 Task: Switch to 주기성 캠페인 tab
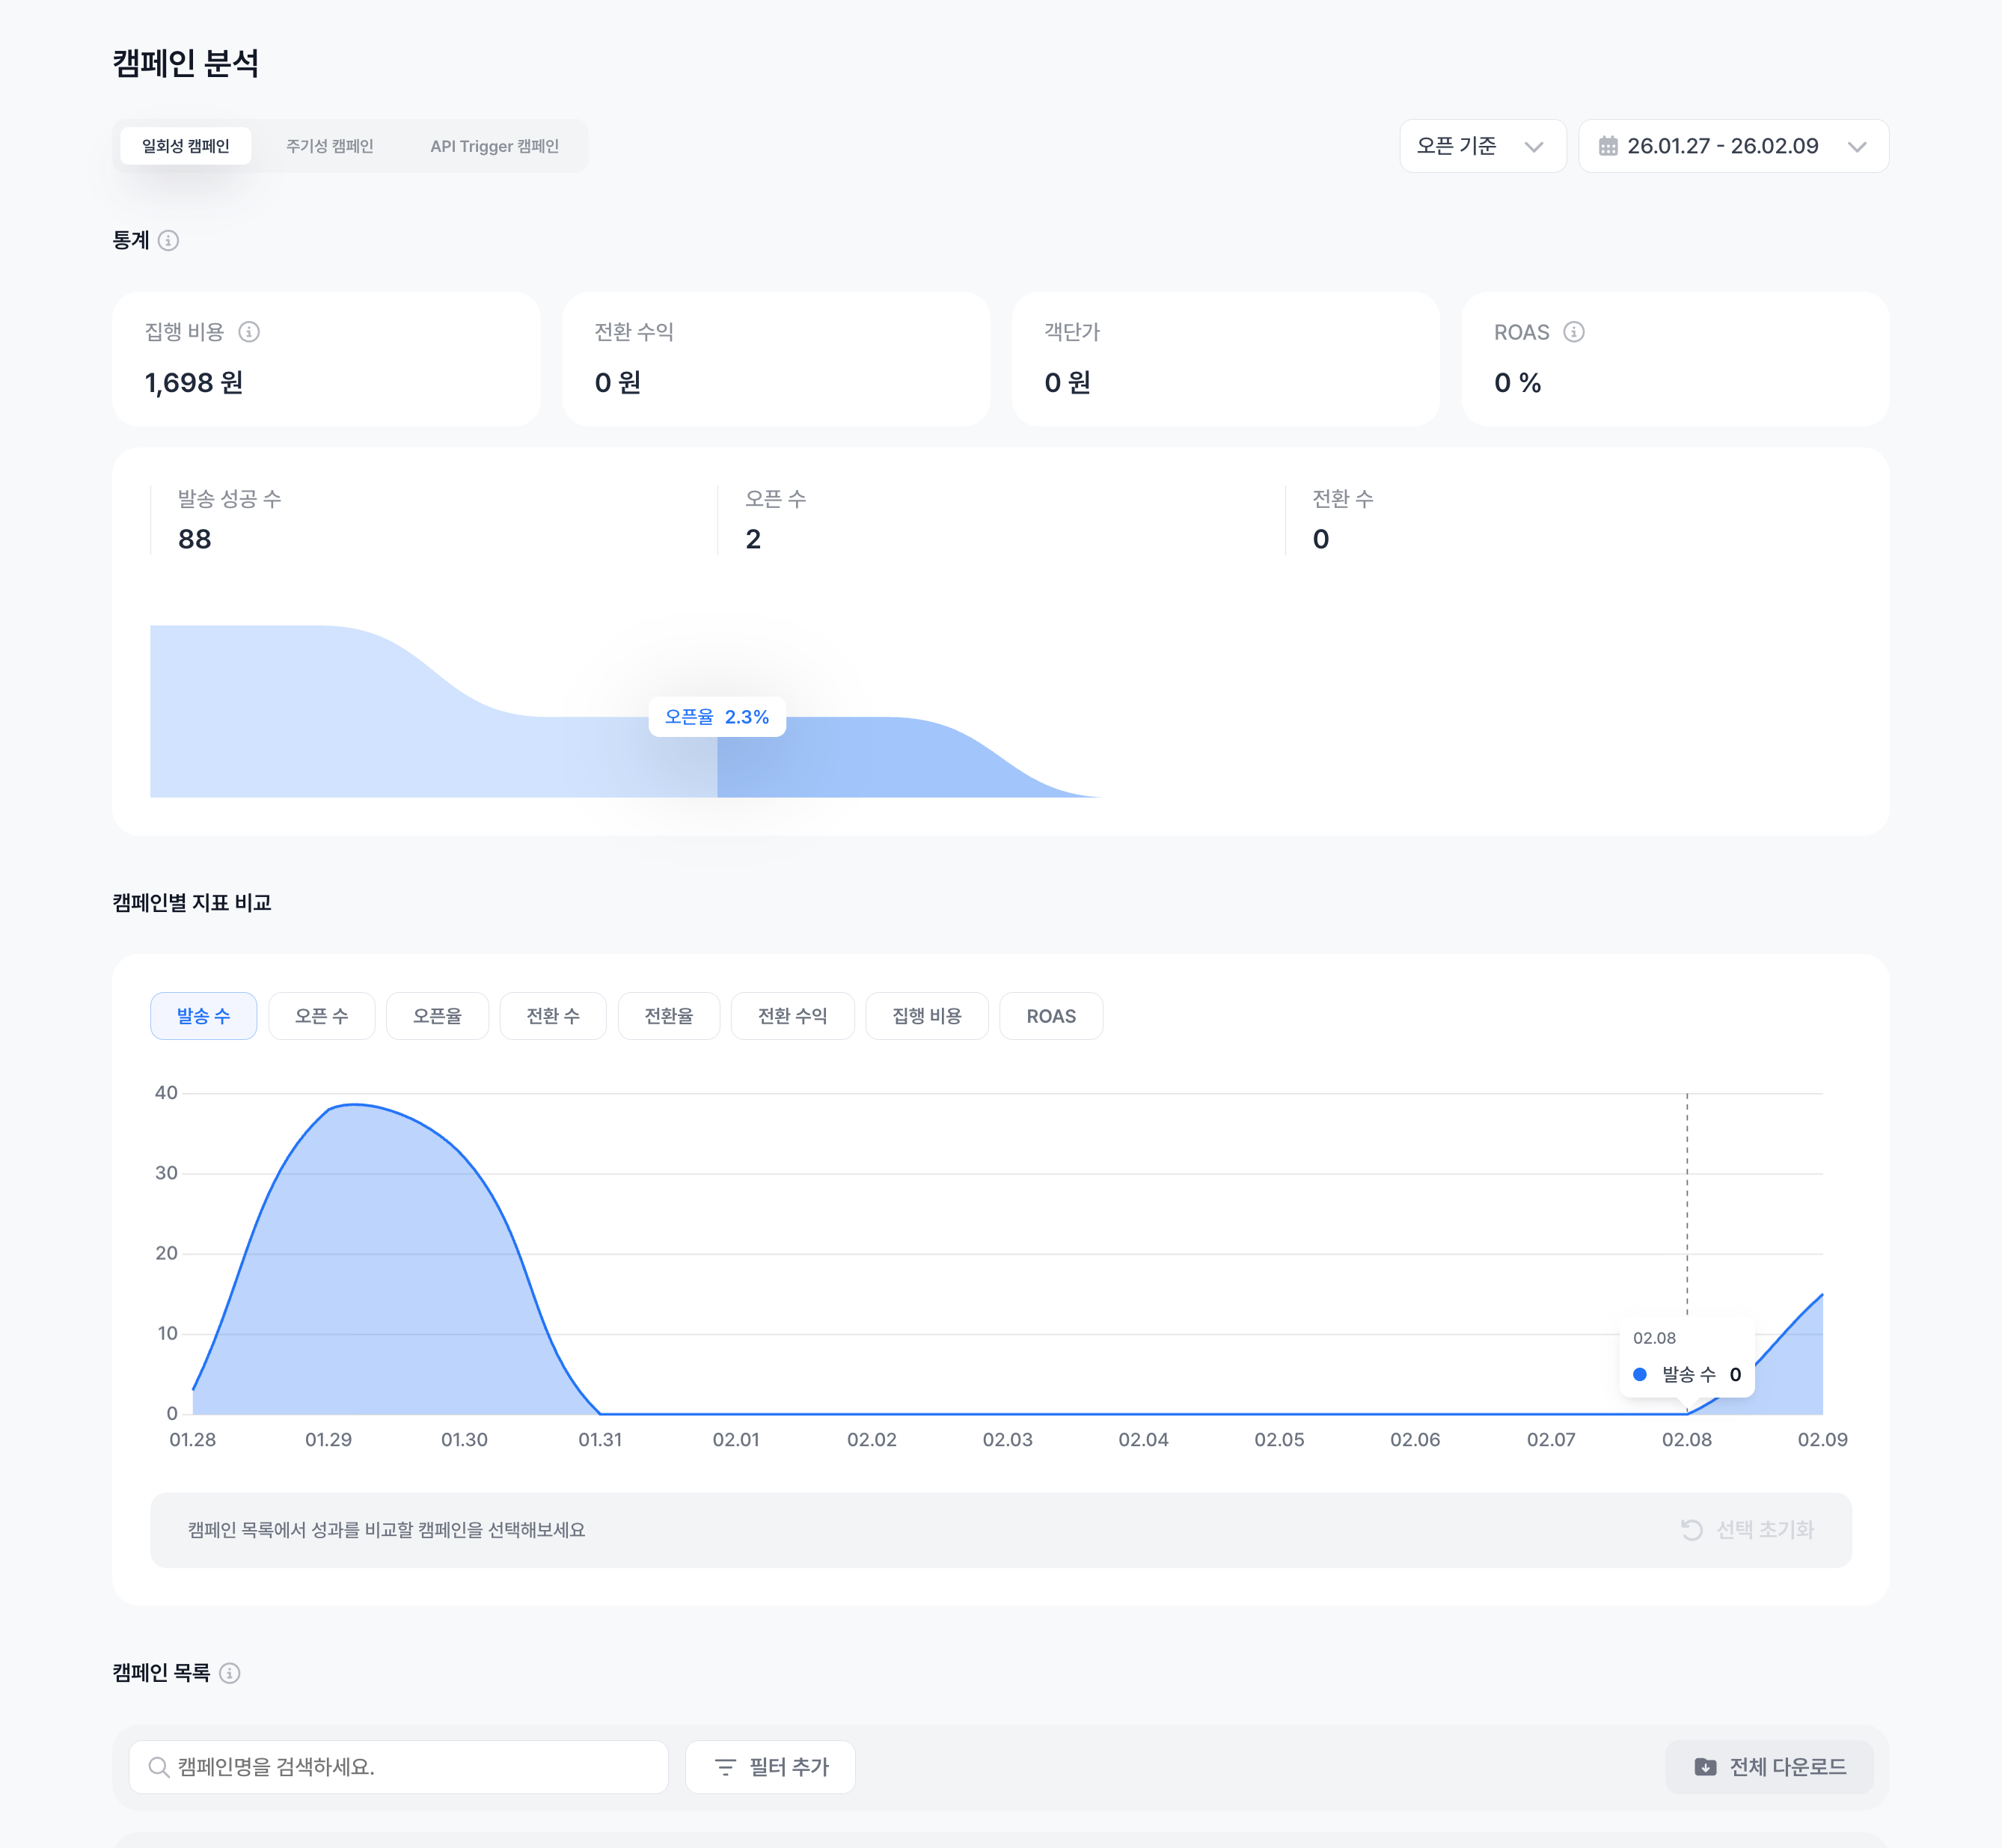click(329, 146)
